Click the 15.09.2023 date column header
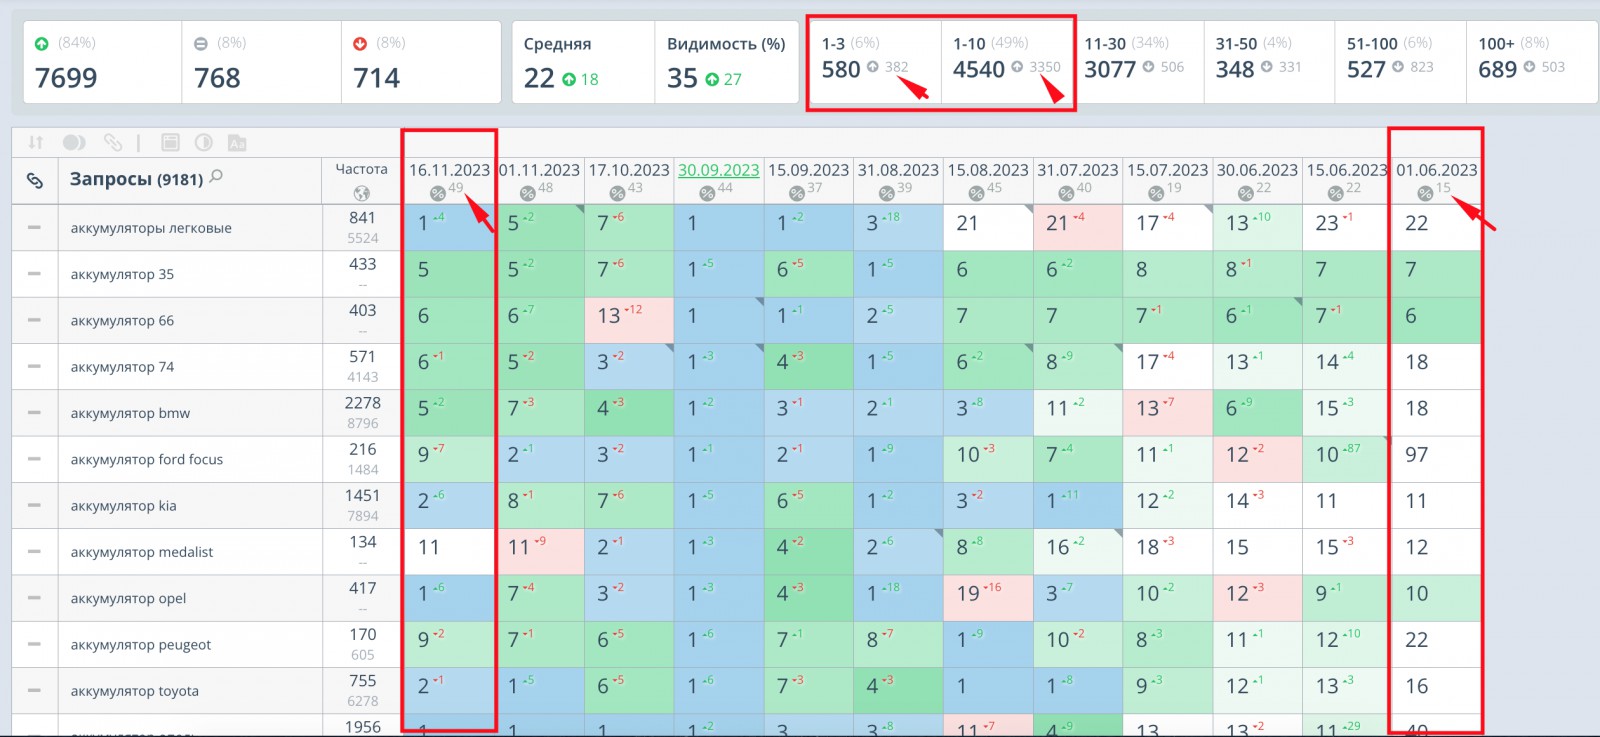This screenshot has width=1600, height=737. (809, 170)
